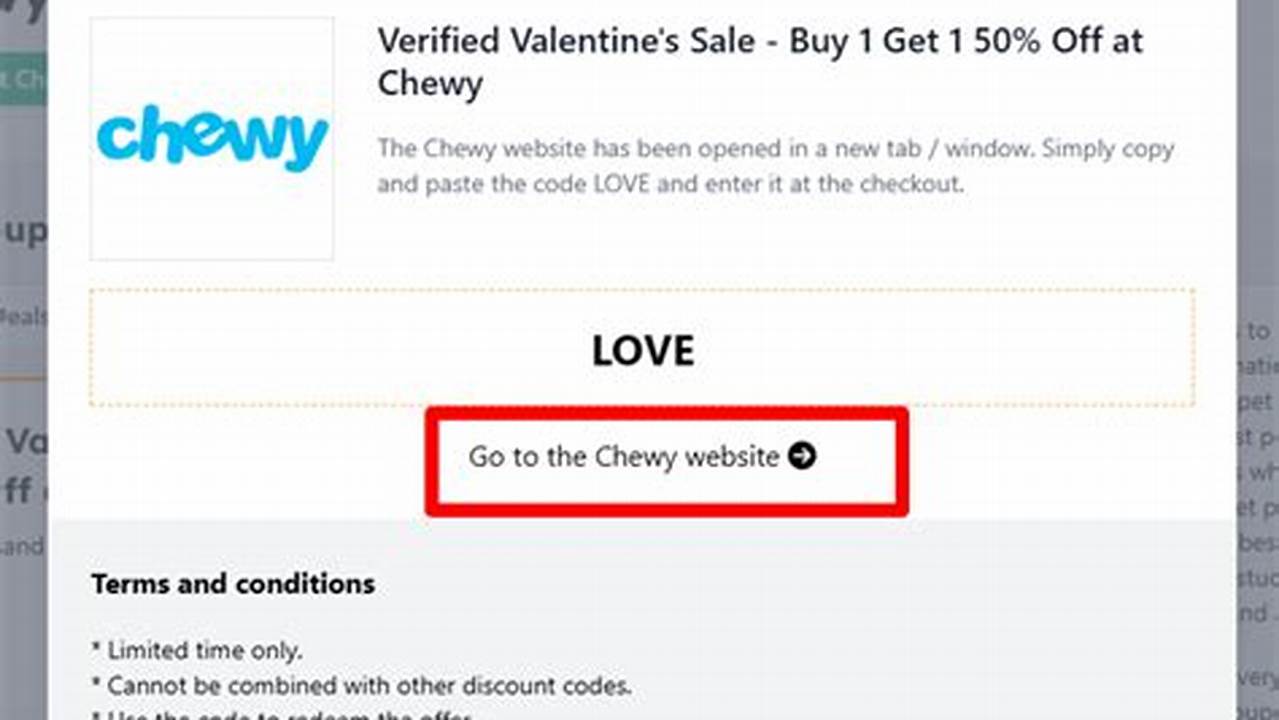Click the "Terms and conditions" heading

[x=233, y=583]
